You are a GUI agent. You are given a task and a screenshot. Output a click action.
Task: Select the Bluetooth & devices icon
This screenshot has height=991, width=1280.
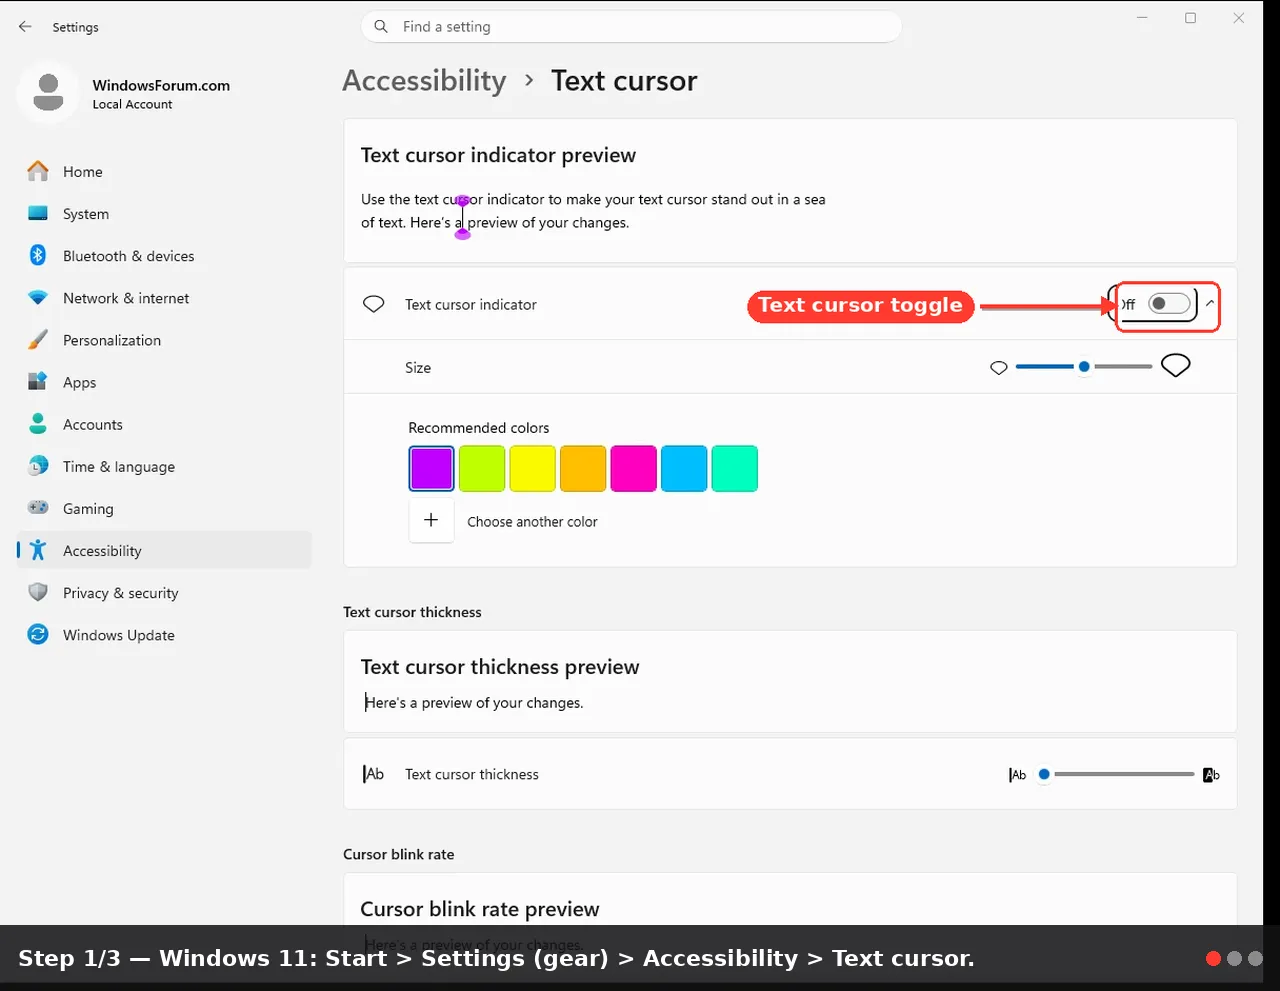(x=38, y=255)
